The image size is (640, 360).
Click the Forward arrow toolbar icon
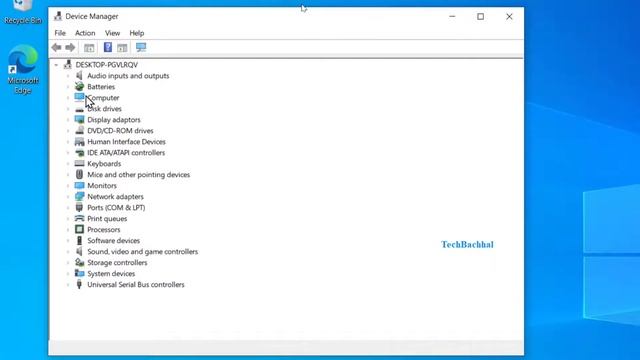[x=70, y=47]
